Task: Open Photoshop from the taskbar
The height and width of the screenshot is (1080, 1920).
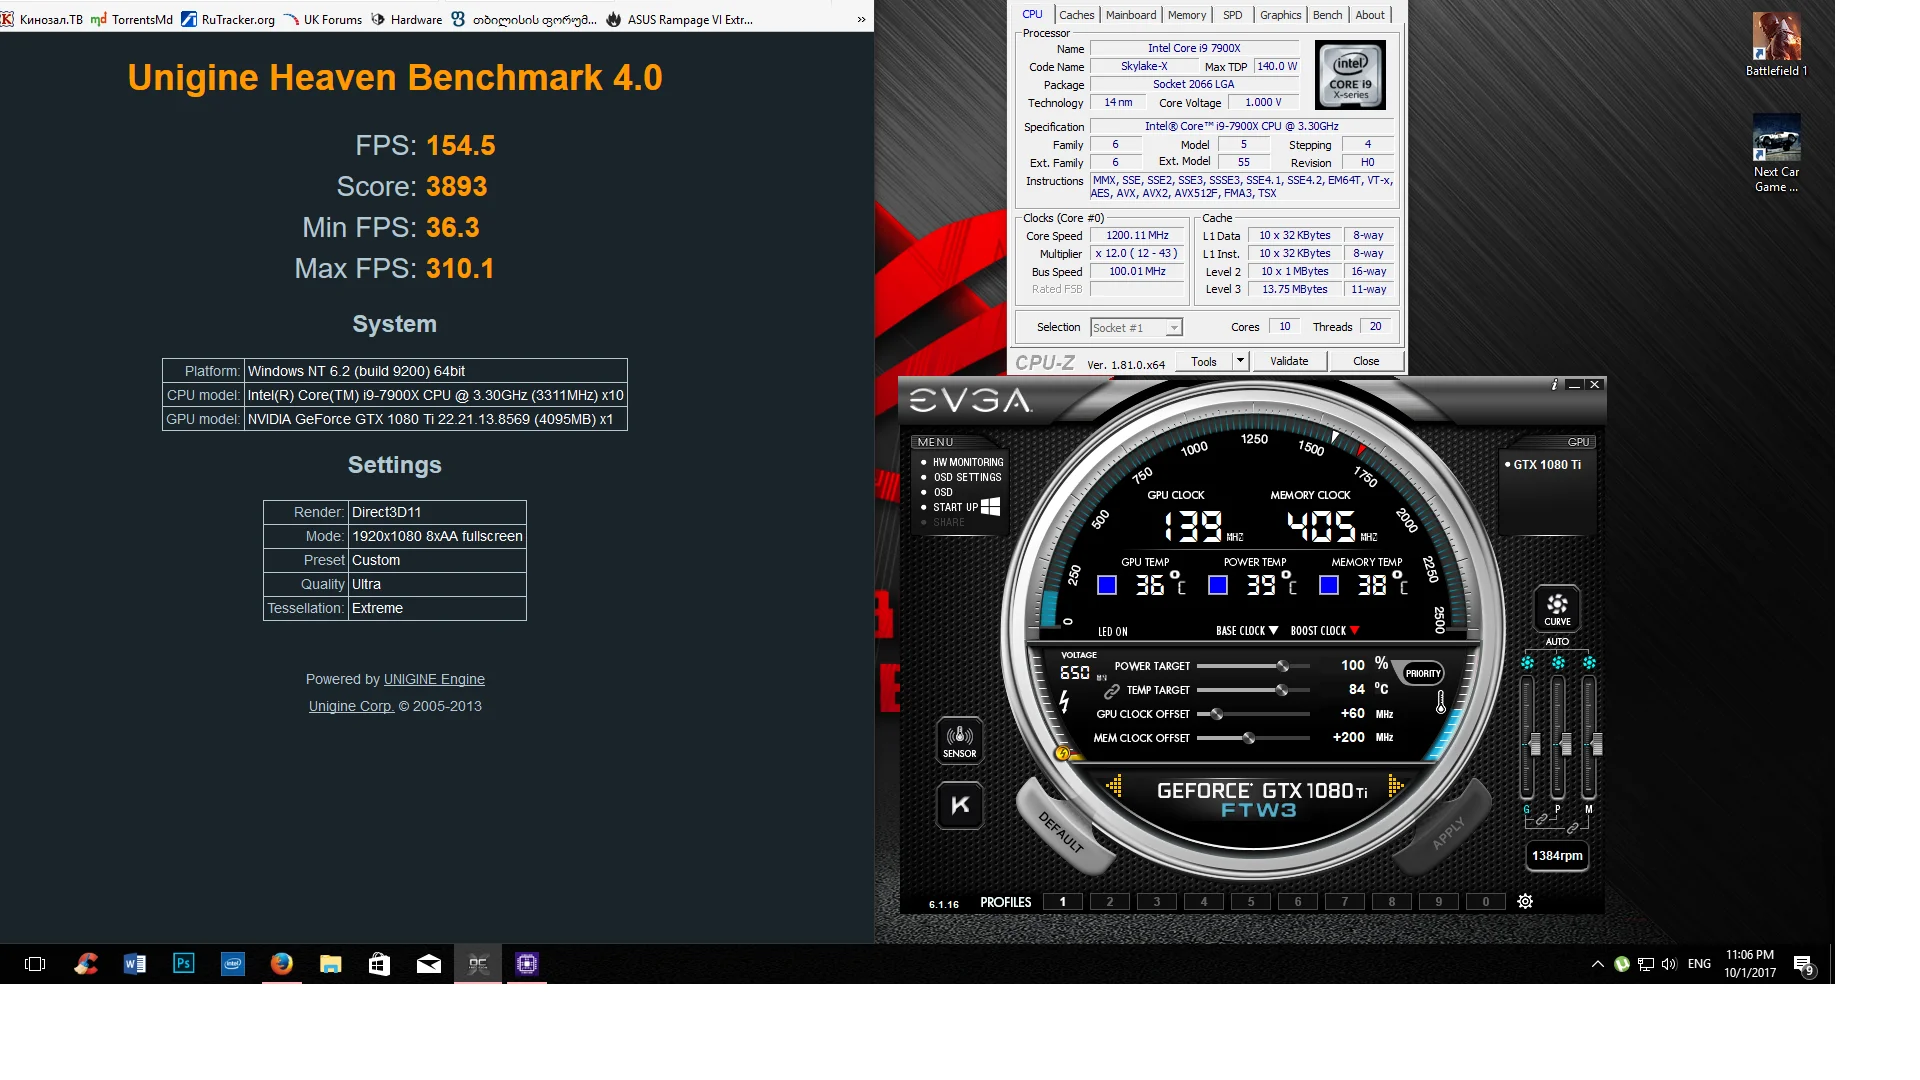Action: coord(184,964)
